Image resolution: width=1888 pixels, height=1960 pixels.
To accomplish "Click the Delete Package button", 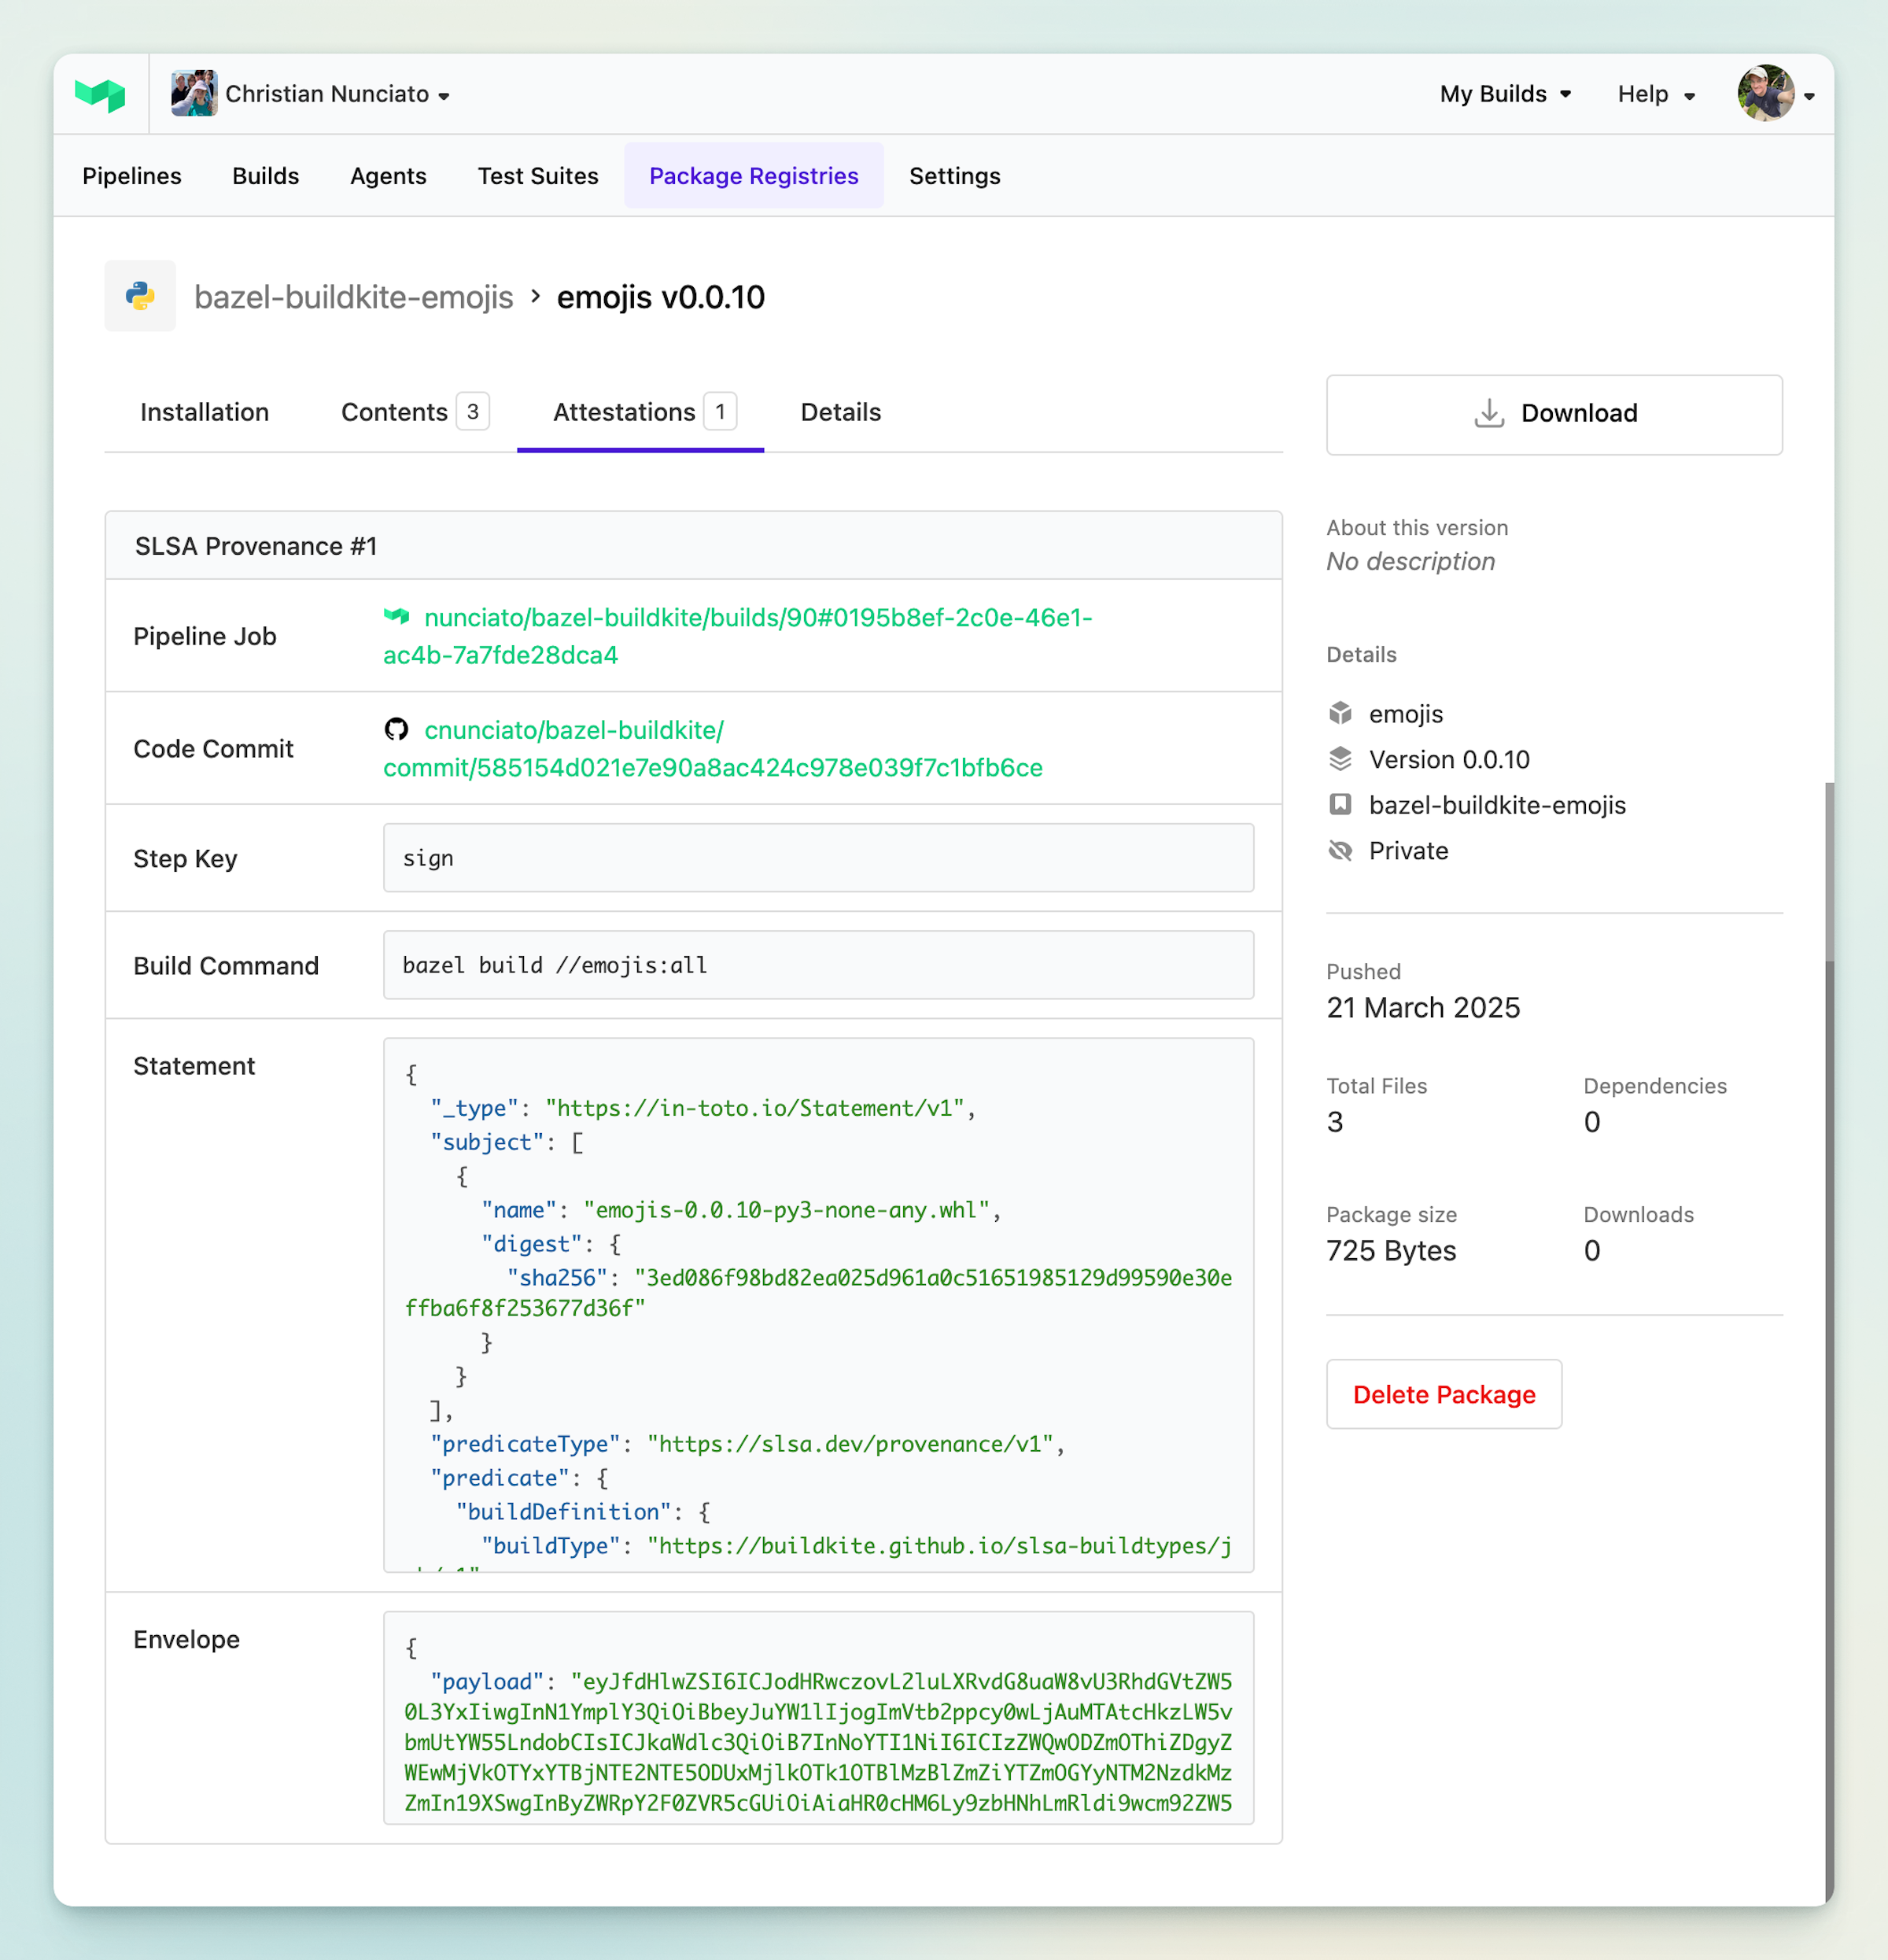I will pyautogui.click(x=1443, y=1394).
